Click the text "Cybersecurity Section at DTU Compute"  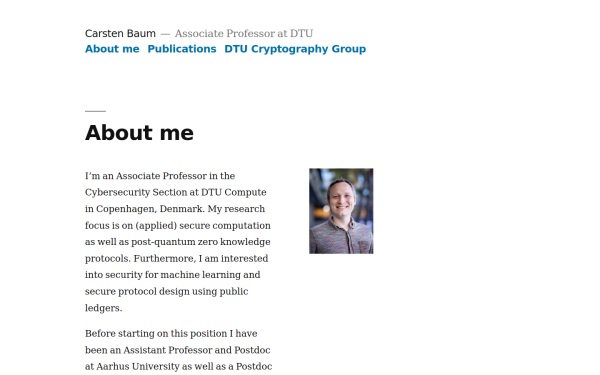click(176, 192)
